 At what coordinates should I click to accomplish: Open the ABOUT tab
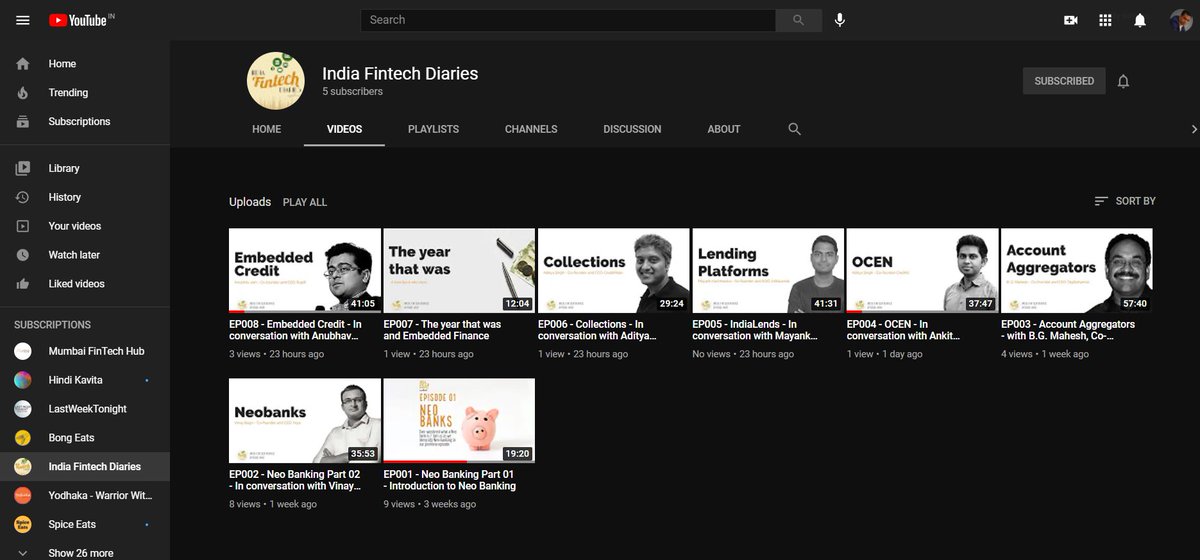point(724,129)
